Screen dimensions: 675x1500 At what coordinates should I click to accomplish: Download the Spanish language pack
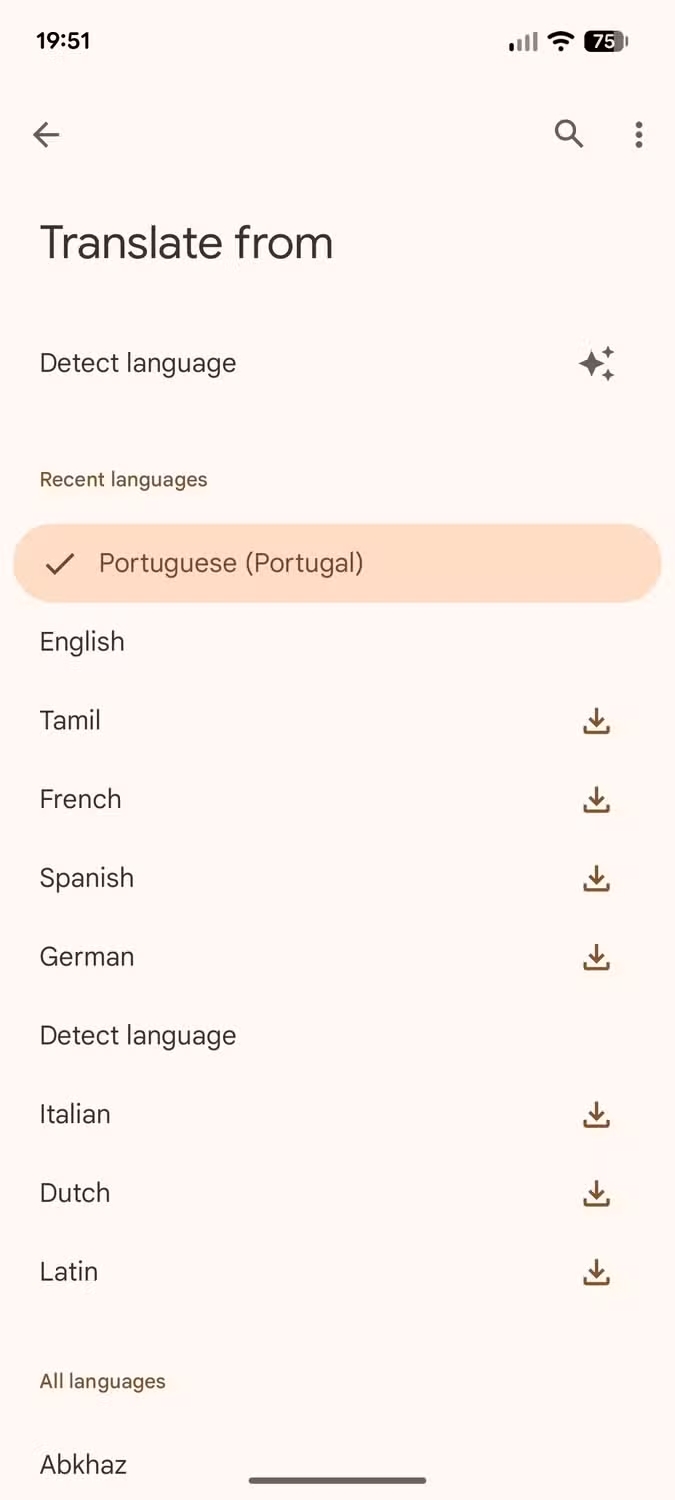[596, 878]
